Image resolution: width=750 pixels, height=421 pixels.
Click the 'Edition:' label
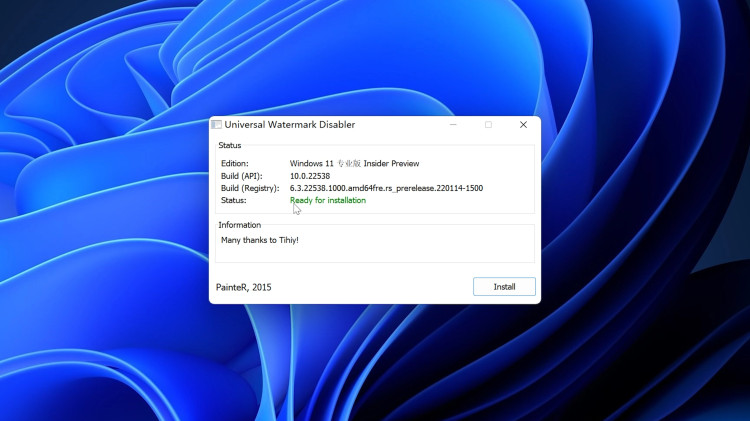pos(235,164)
